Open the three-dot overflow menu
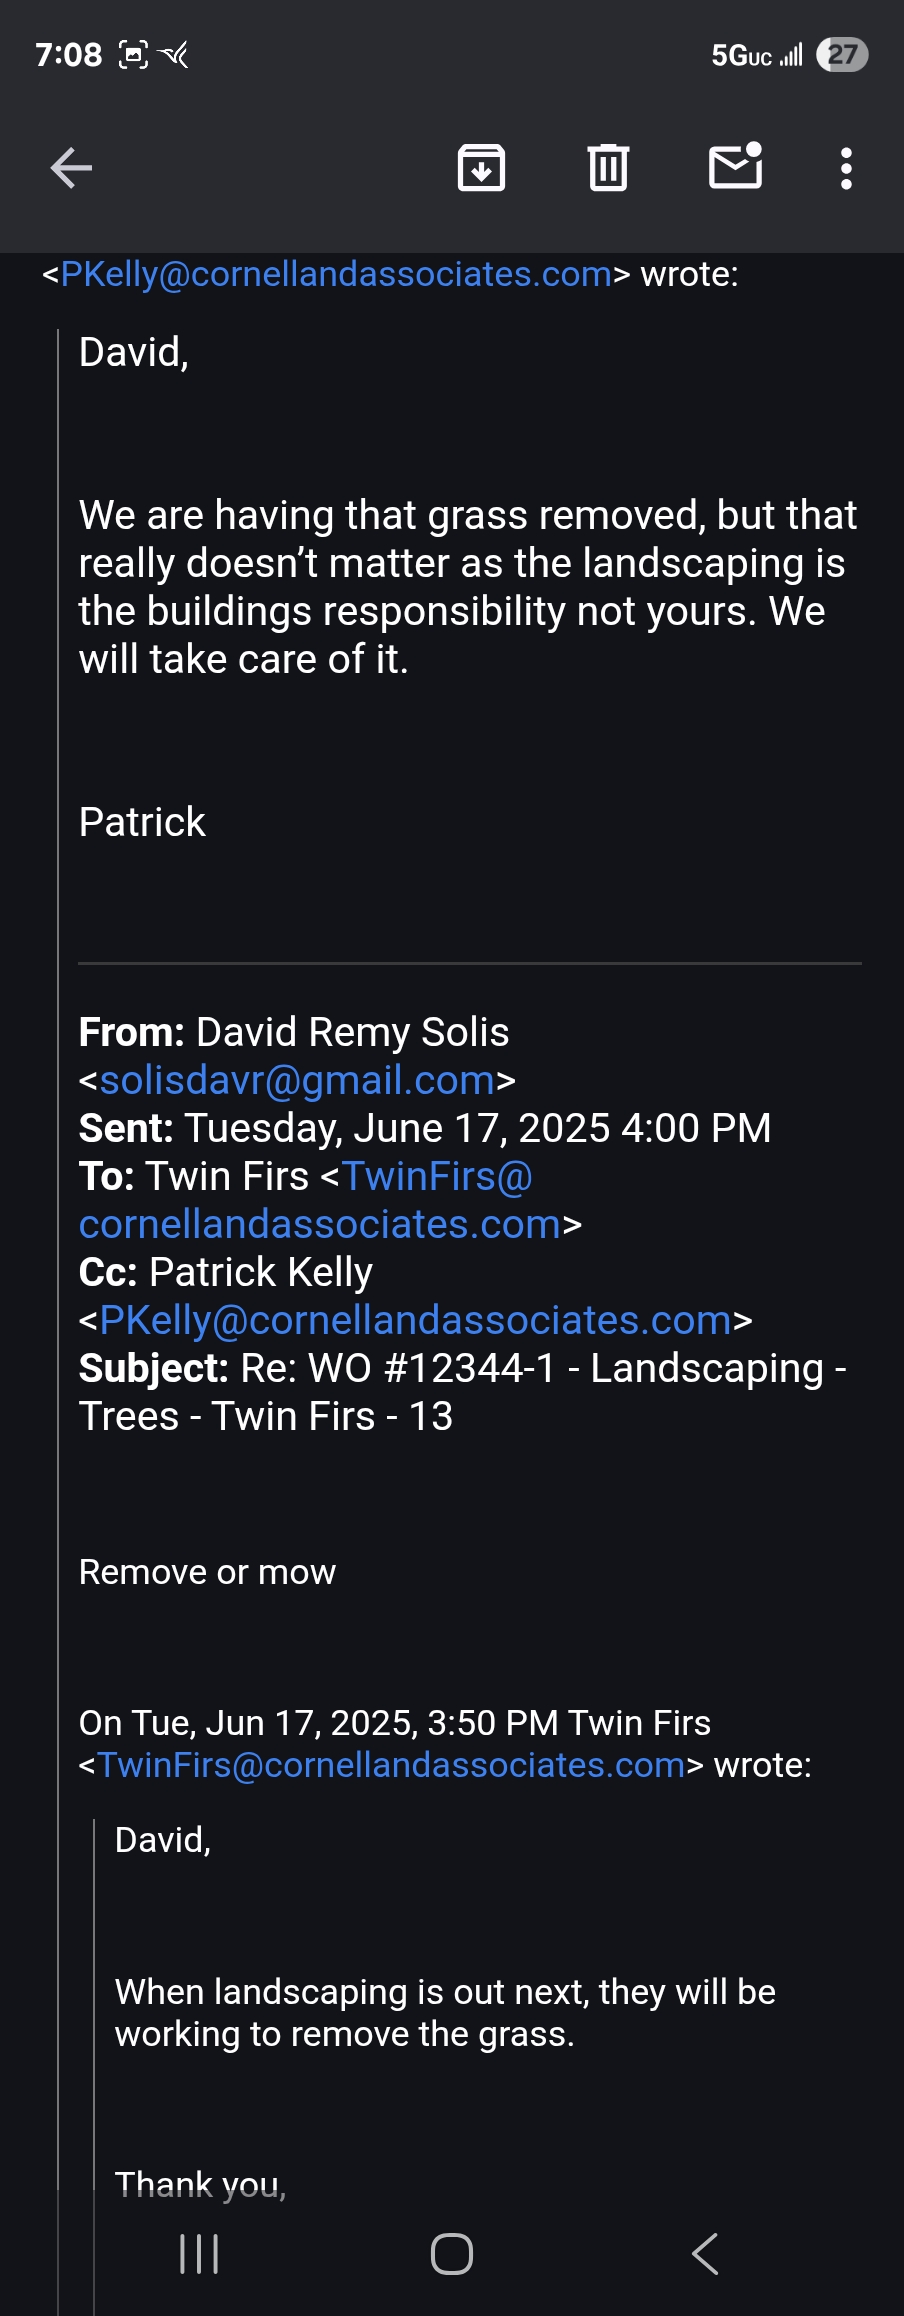The image size is (904, 2316). [x=846, y=168]
